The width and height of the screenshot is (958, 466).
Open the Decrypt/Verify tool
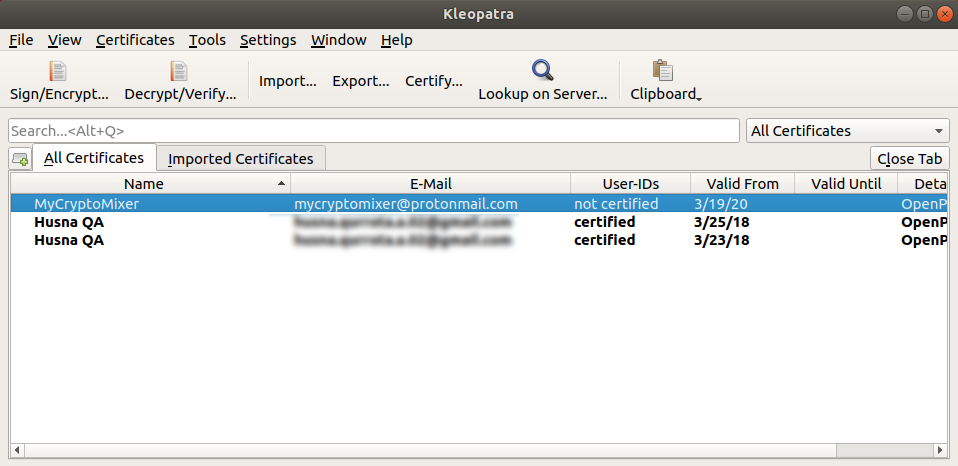point(180,81)
